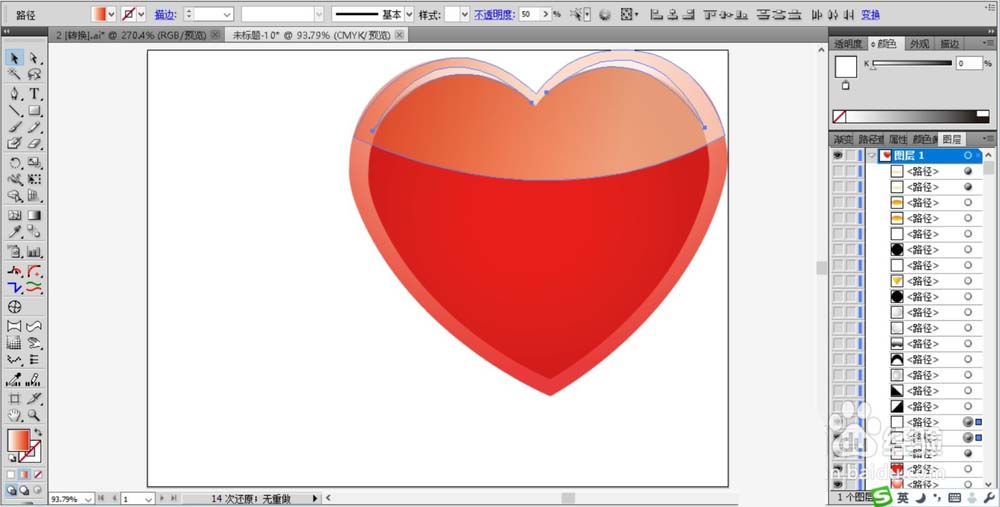The height and width of the screenshot is (507, 1000).
Task: Open the 样式 graphic style dropdown
Action: point(464,14)
